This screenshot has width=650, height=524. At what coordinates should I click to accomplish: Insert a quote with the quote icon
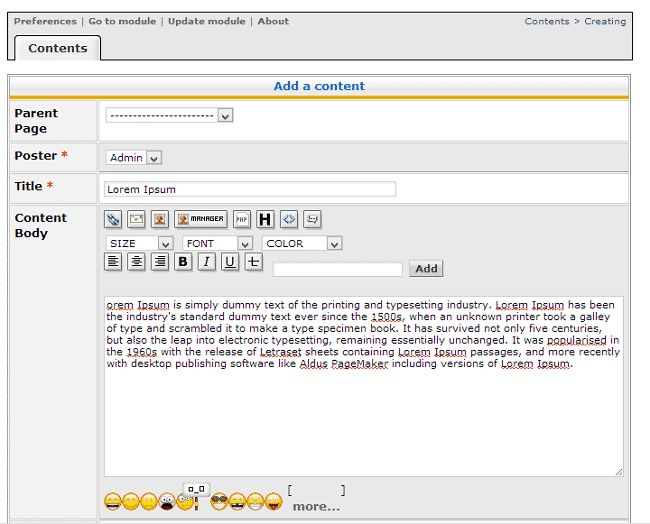tap(312, 219)
